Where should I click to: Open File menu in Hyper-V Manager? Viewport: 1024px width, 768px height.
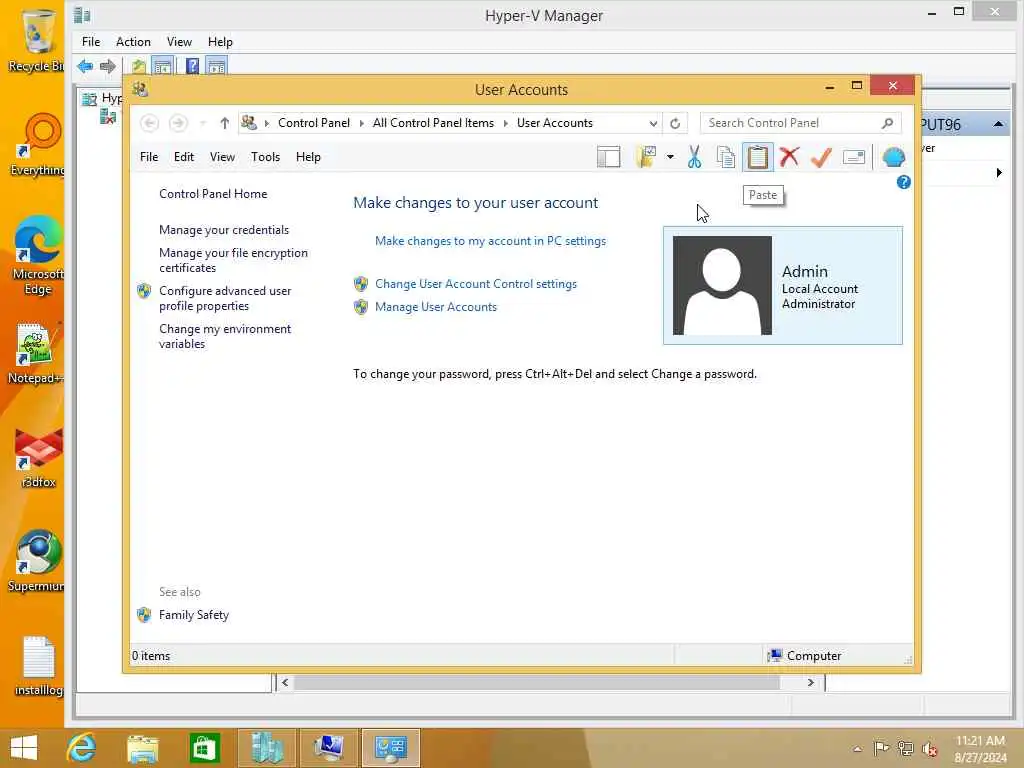[x=91, y=42]
